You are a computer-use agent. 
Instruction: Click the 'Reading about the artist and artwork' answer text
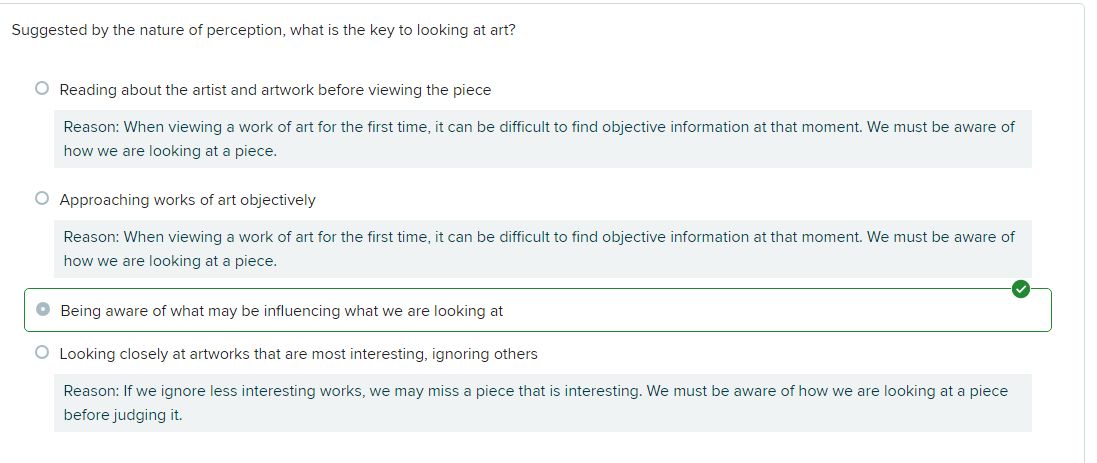tap(275, 90)
